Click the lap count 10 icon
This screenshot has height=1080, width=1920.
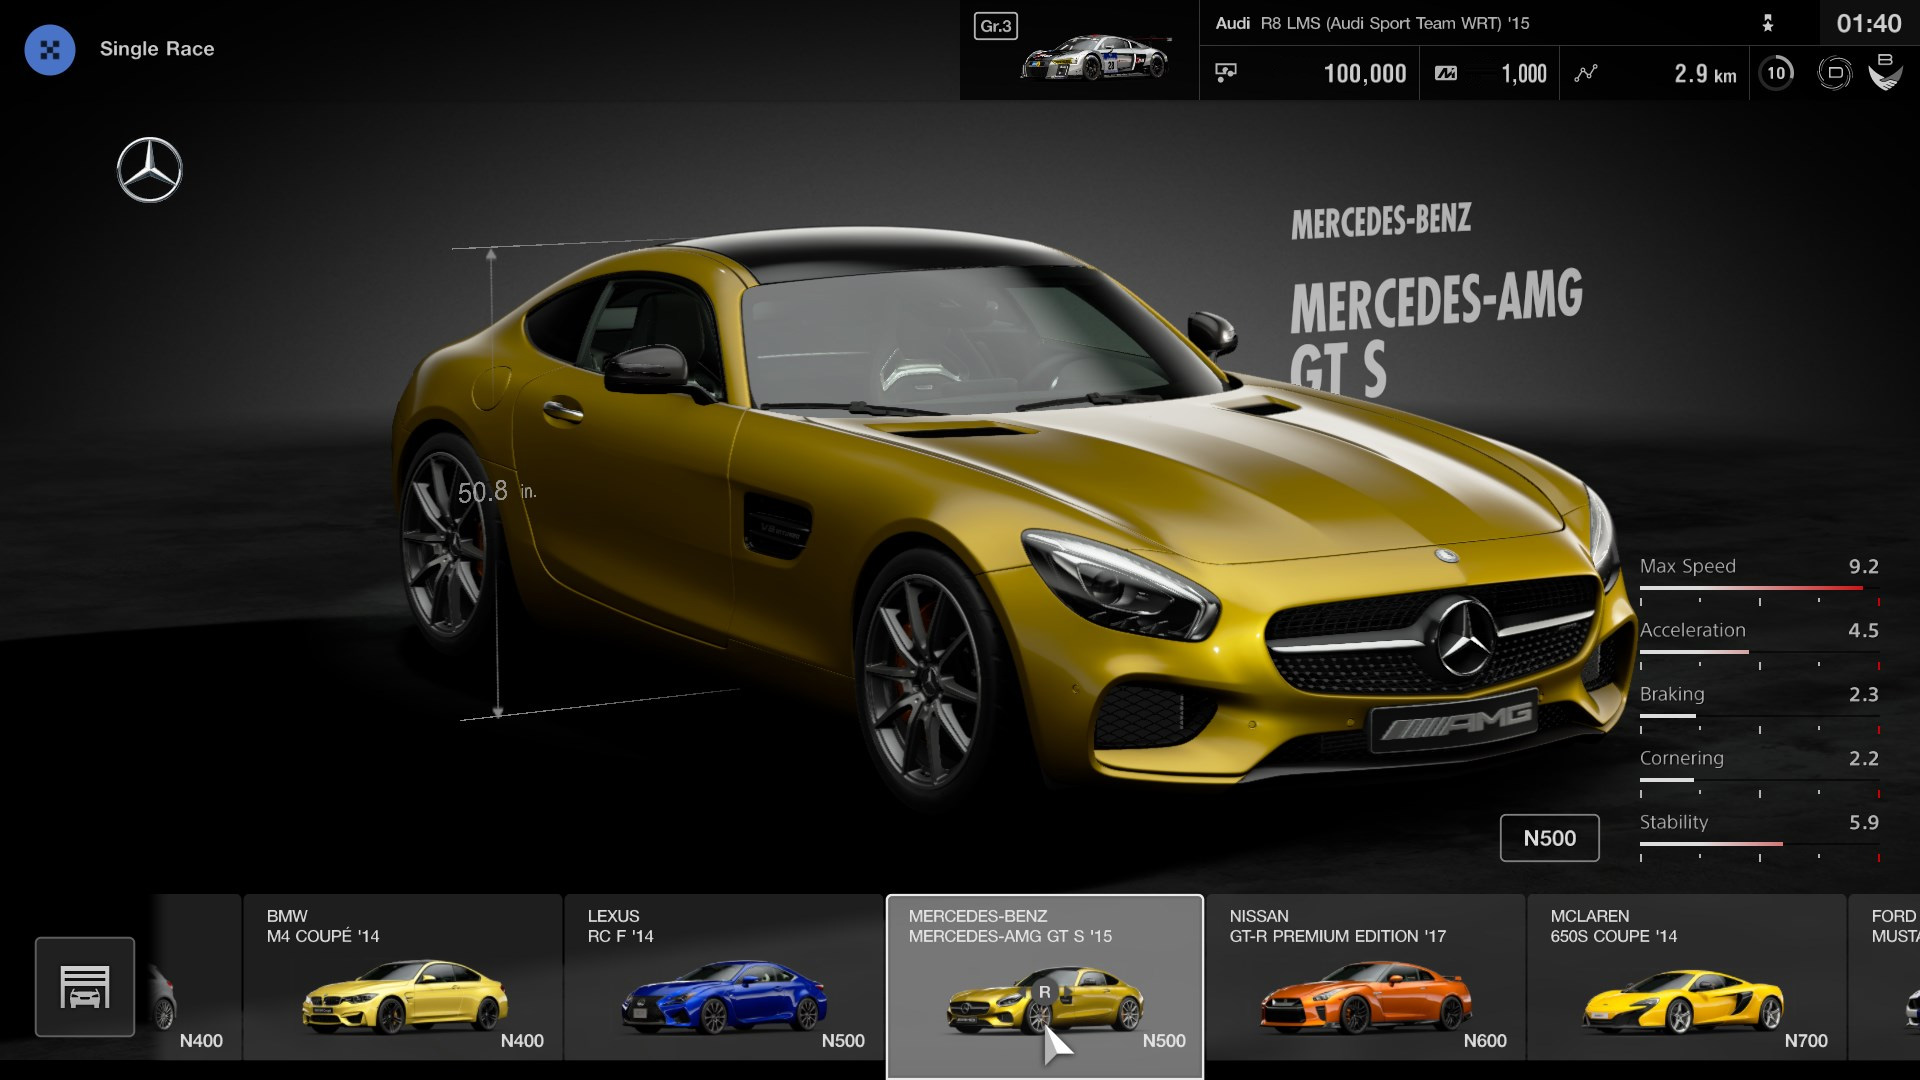(1776, 72)
